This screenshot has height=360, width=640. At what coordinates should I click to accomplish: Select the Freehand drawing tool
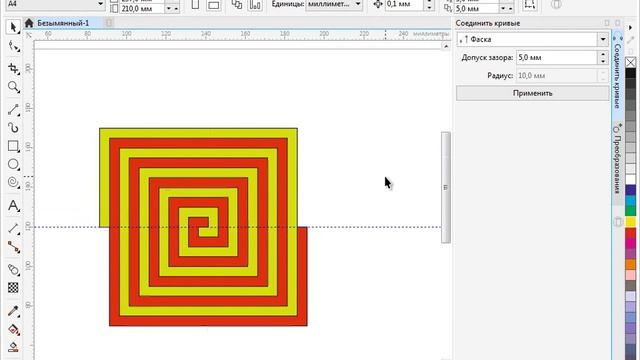13,109
